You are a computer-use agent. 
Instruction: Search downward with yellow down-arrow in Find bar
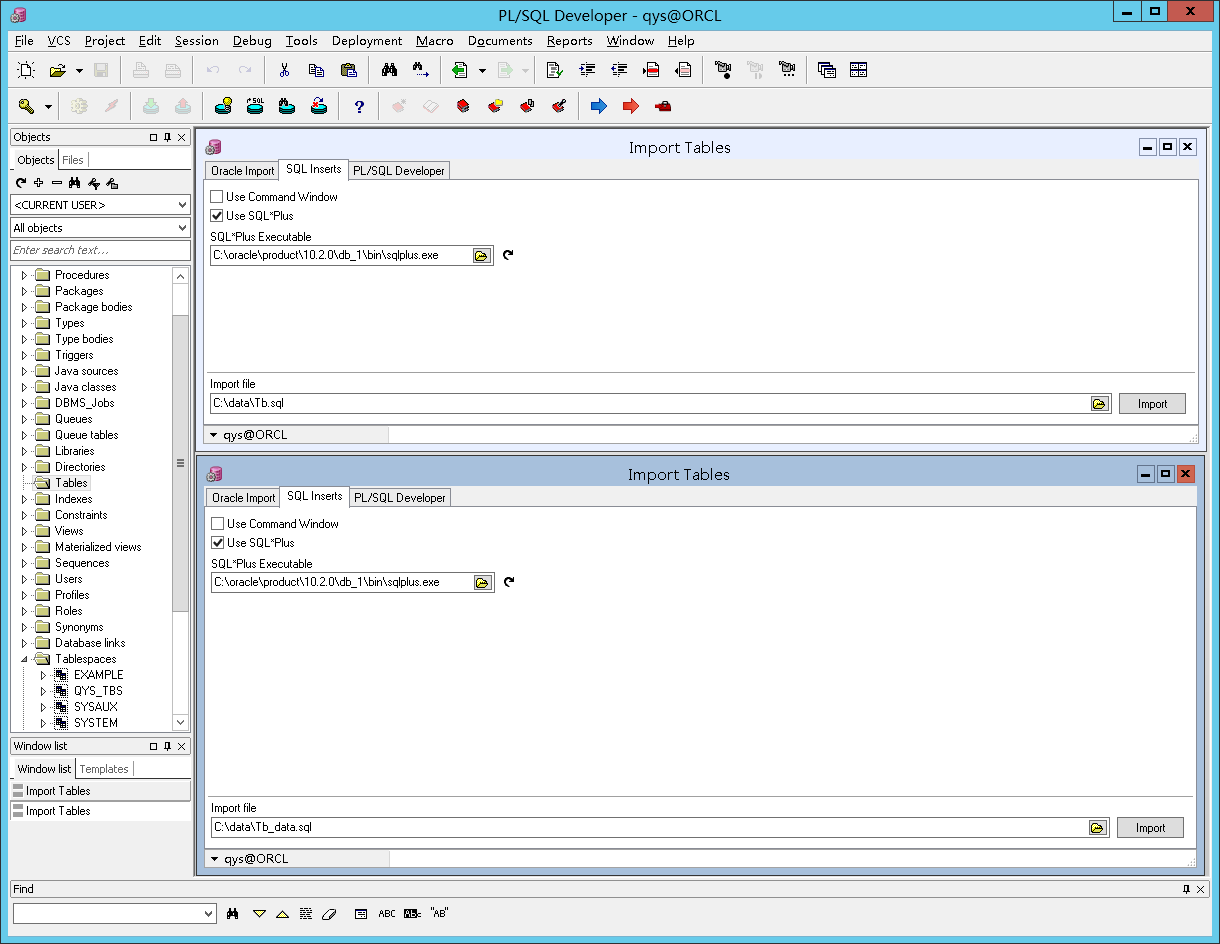click(259, 913)
